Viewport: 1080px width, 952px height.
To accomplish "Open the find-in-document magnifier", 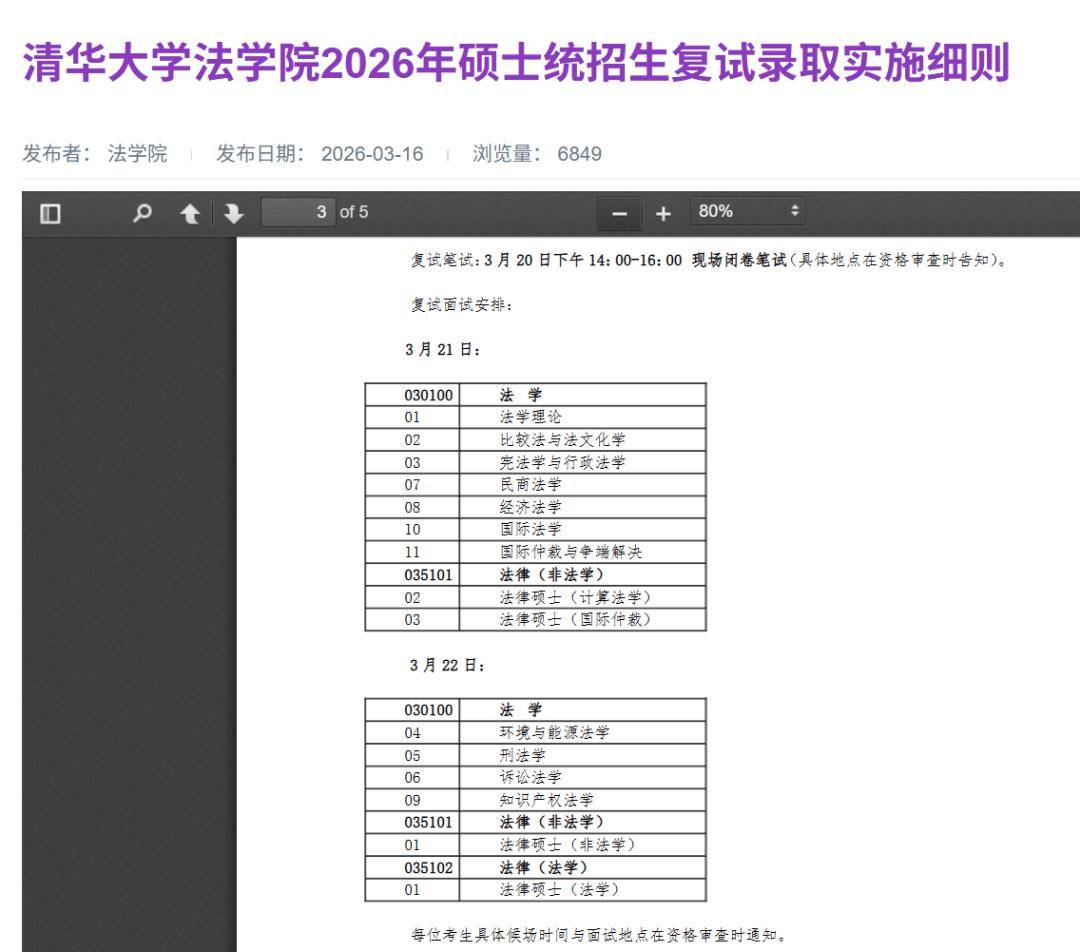I will click(142, 213).
